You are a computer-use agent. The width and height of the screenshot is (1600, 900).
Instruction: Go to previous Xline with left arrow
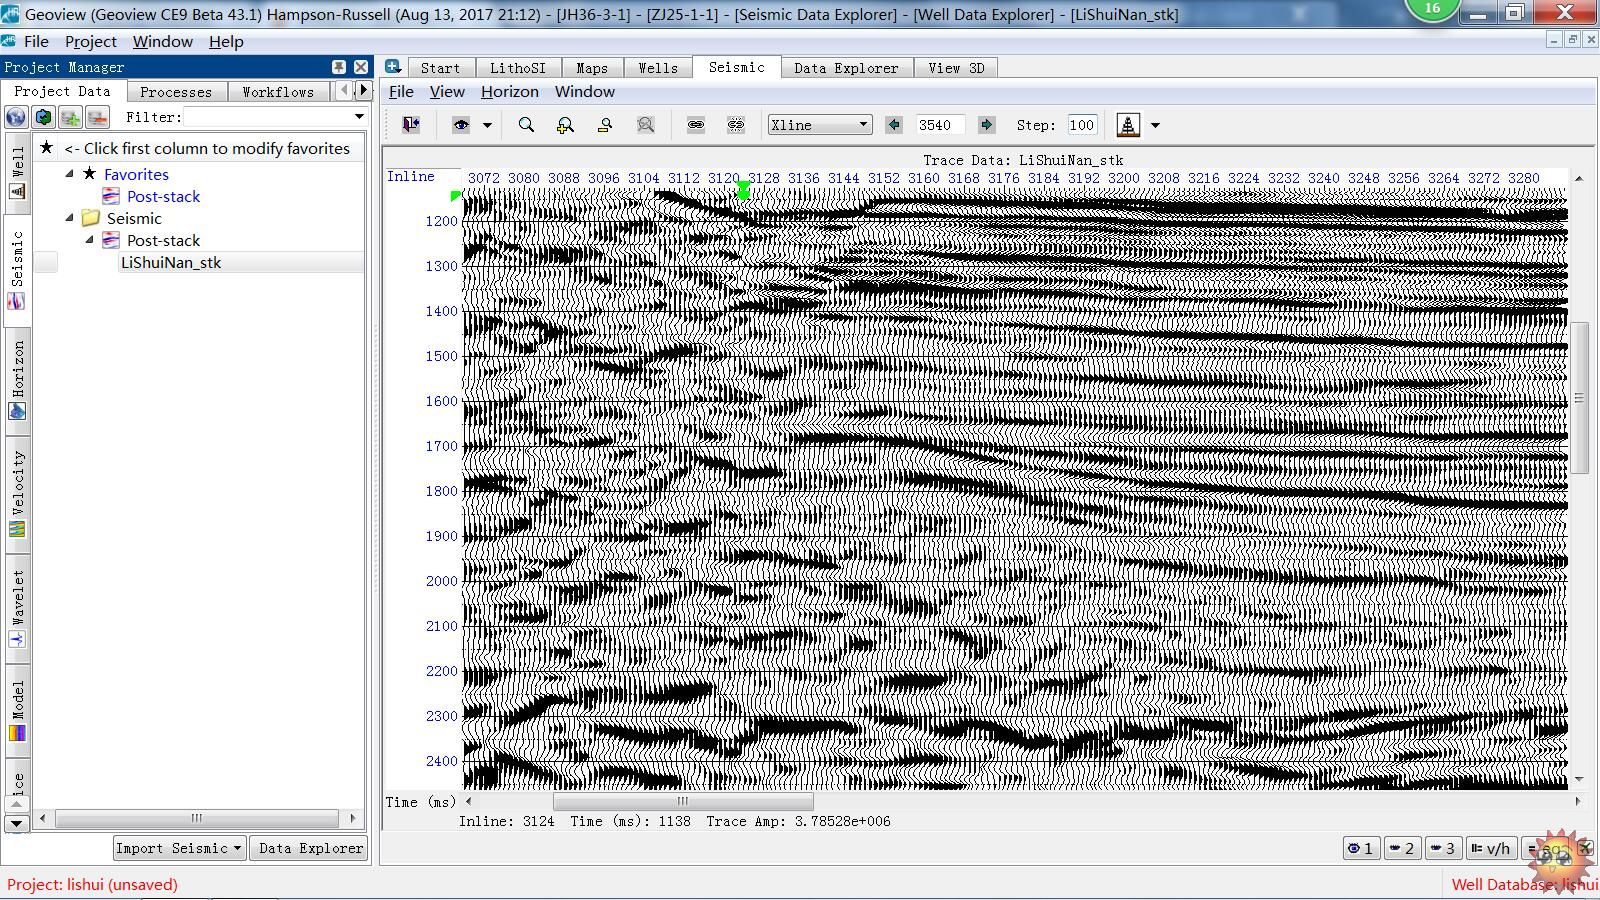[894, 125]
